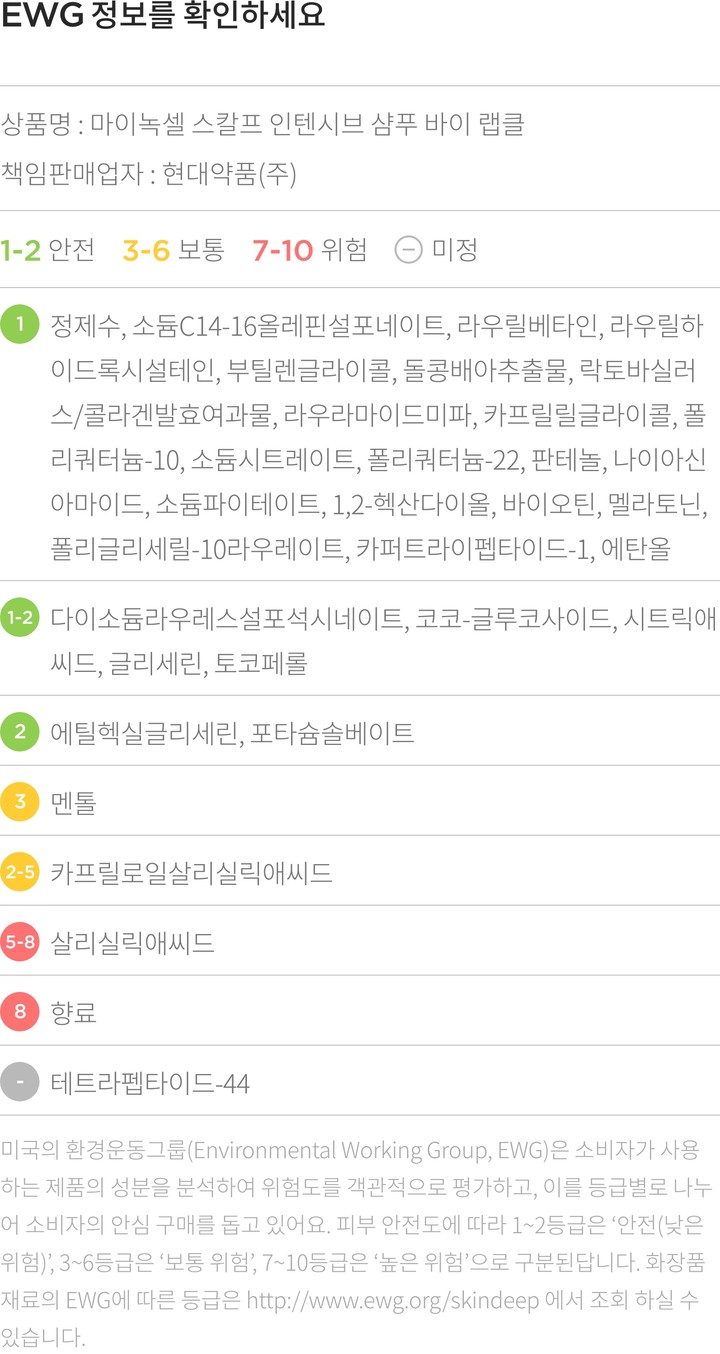Click 카프릴로일살리실릭애씨드 ingredient name
The width and height of the screenshot is (720, 1354).
(191, 873)
